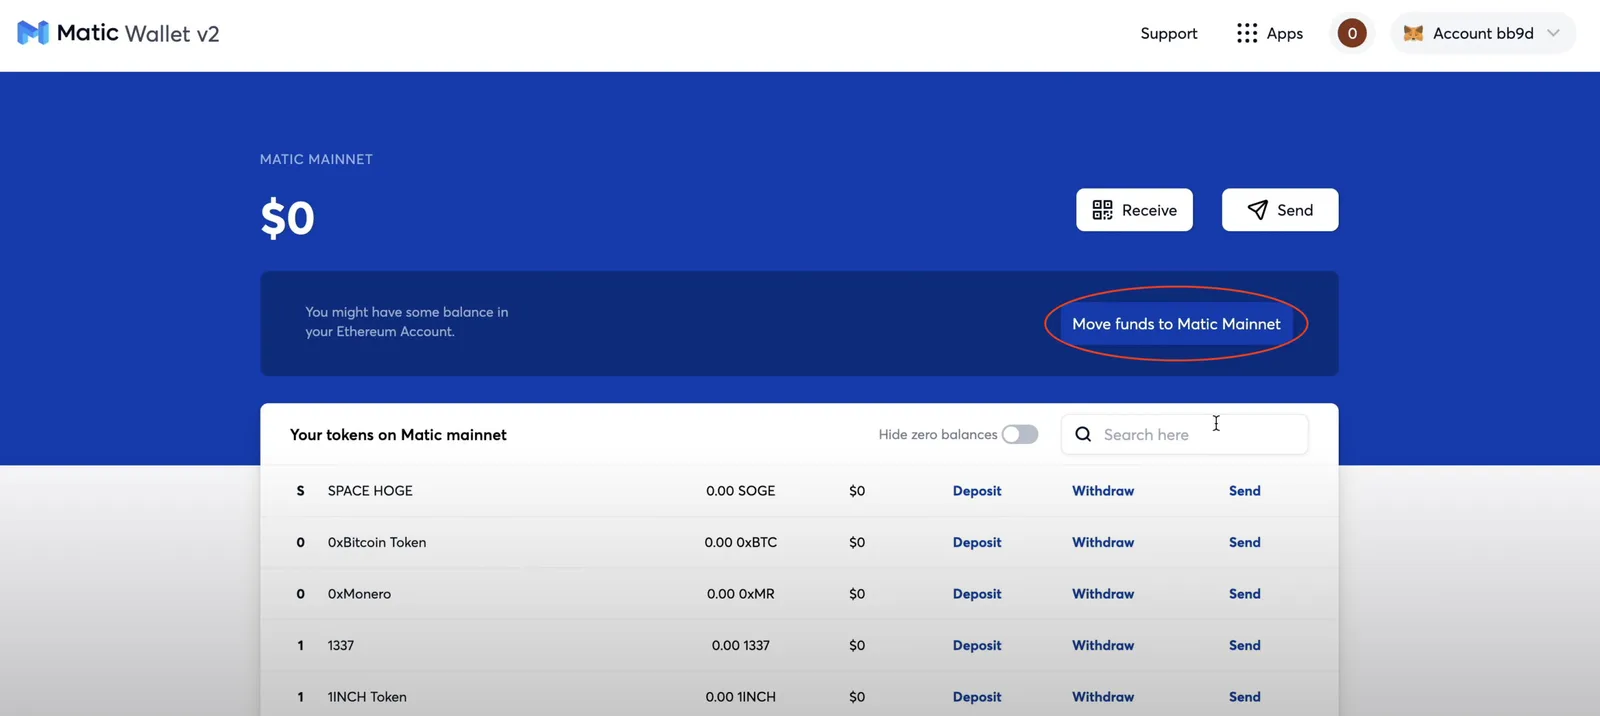The image size is (1600, 716).
Task: Click the Move funds to Matic Mainnet button
Action: [1176, 324]
